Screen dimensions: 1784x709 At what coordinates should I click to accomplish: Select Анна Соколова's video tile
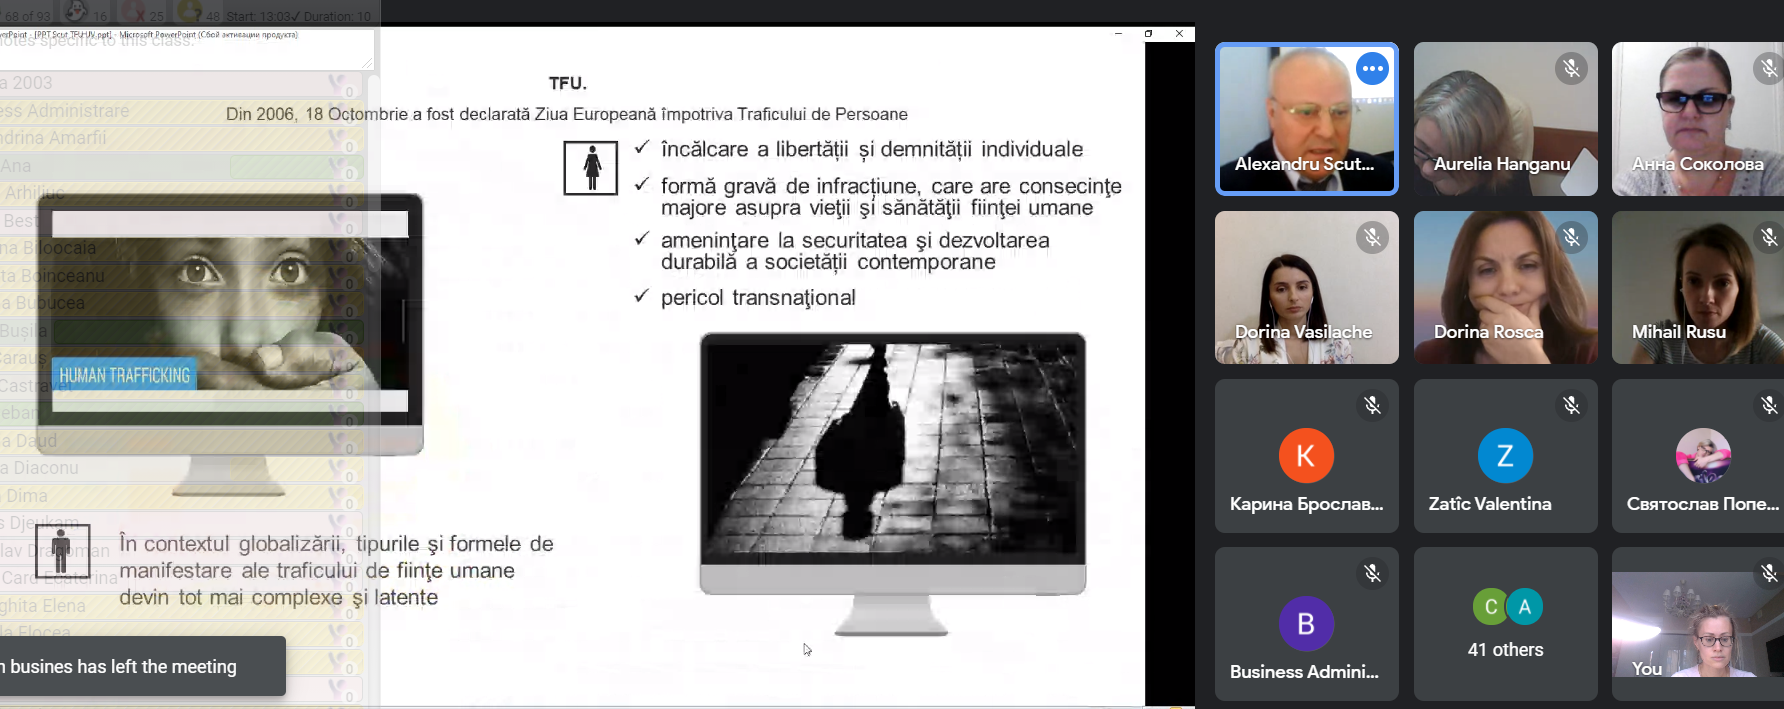(1697, 119)
